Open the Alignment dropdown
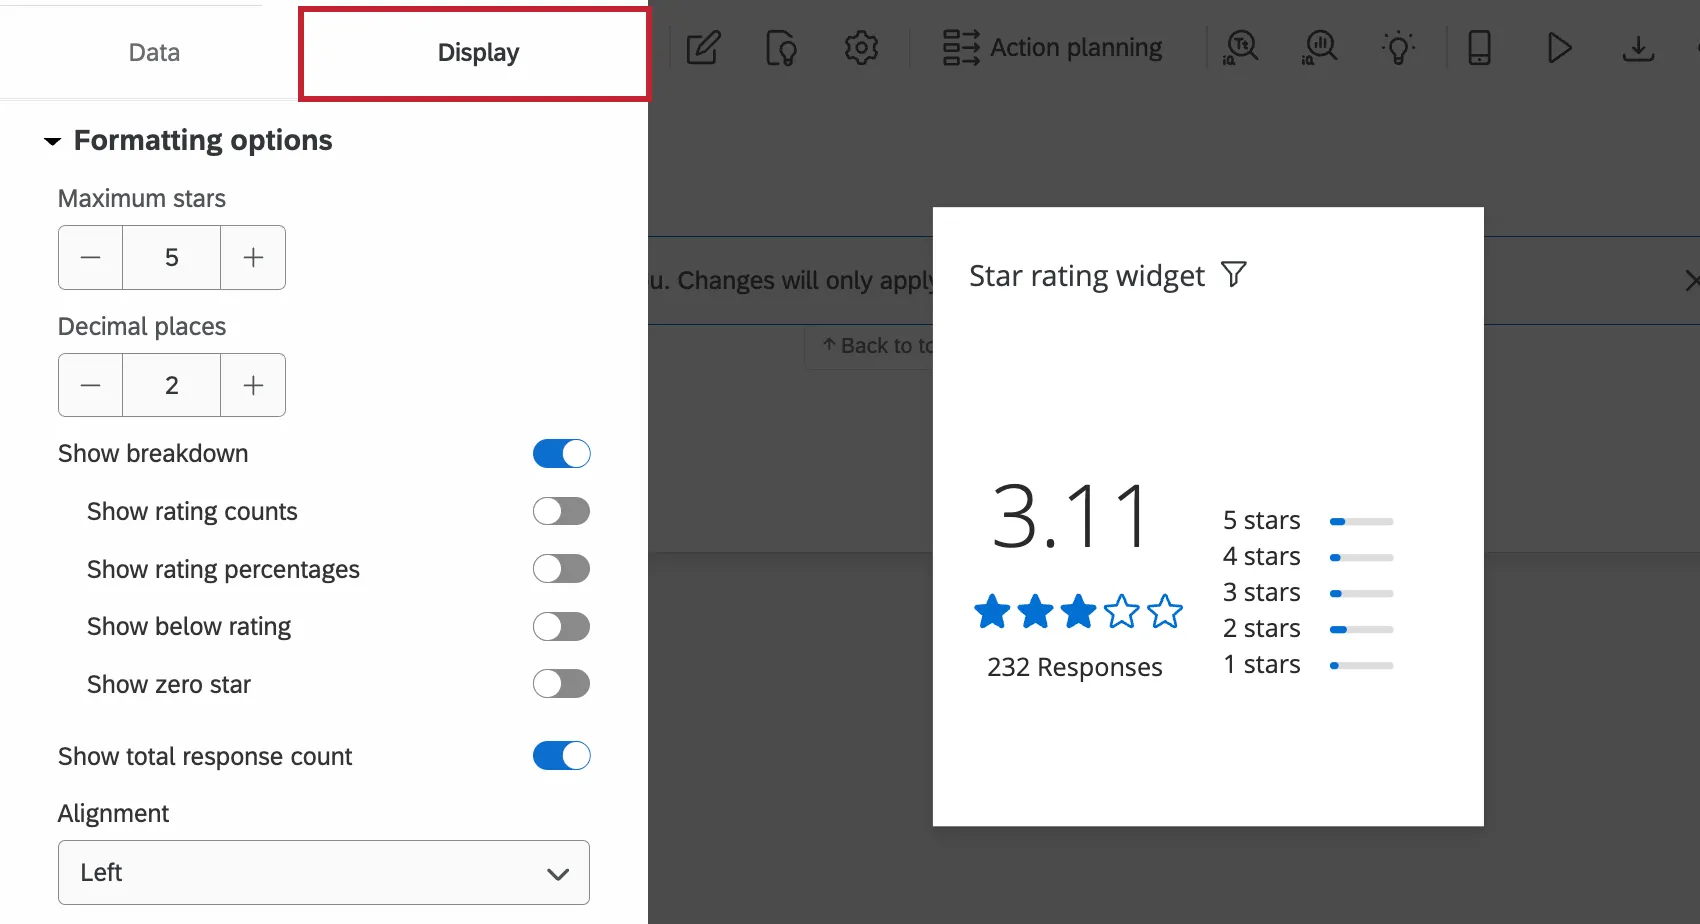Viewport: 1700px width, 924px height. pyautogui.click(x=323, y=872)
